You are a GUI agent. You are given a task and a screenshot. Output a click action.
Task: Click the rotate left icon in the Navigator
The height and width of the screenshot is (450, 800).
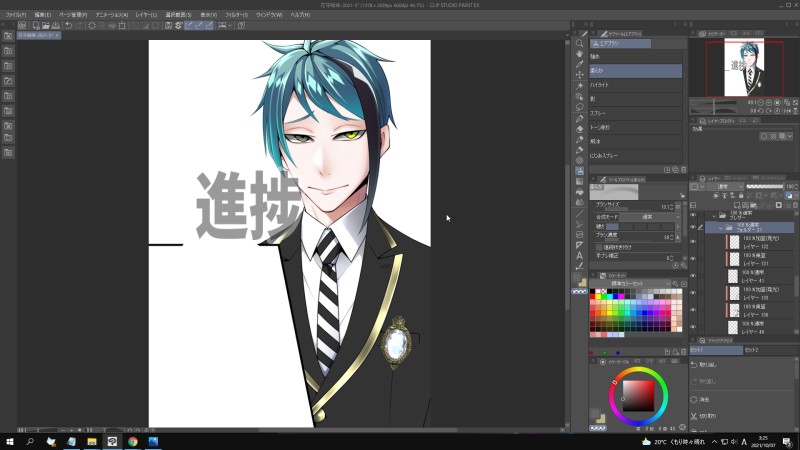click(x=761, y=111)
